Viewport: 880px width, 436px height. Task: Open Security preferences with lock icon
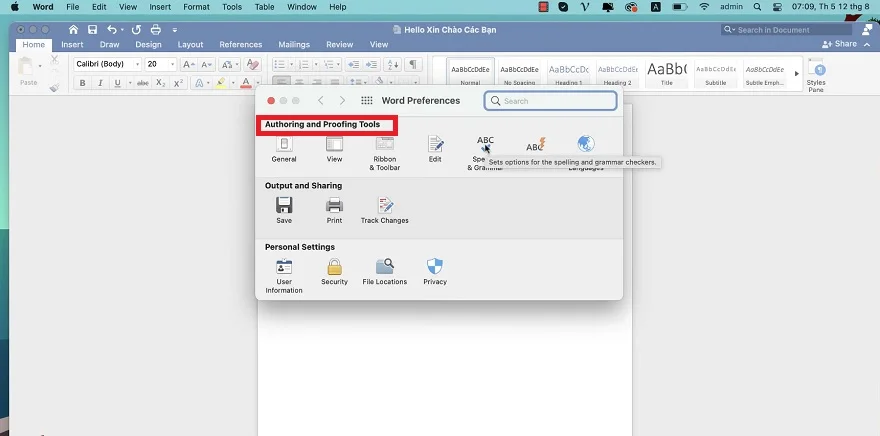[x=334, y=268]
